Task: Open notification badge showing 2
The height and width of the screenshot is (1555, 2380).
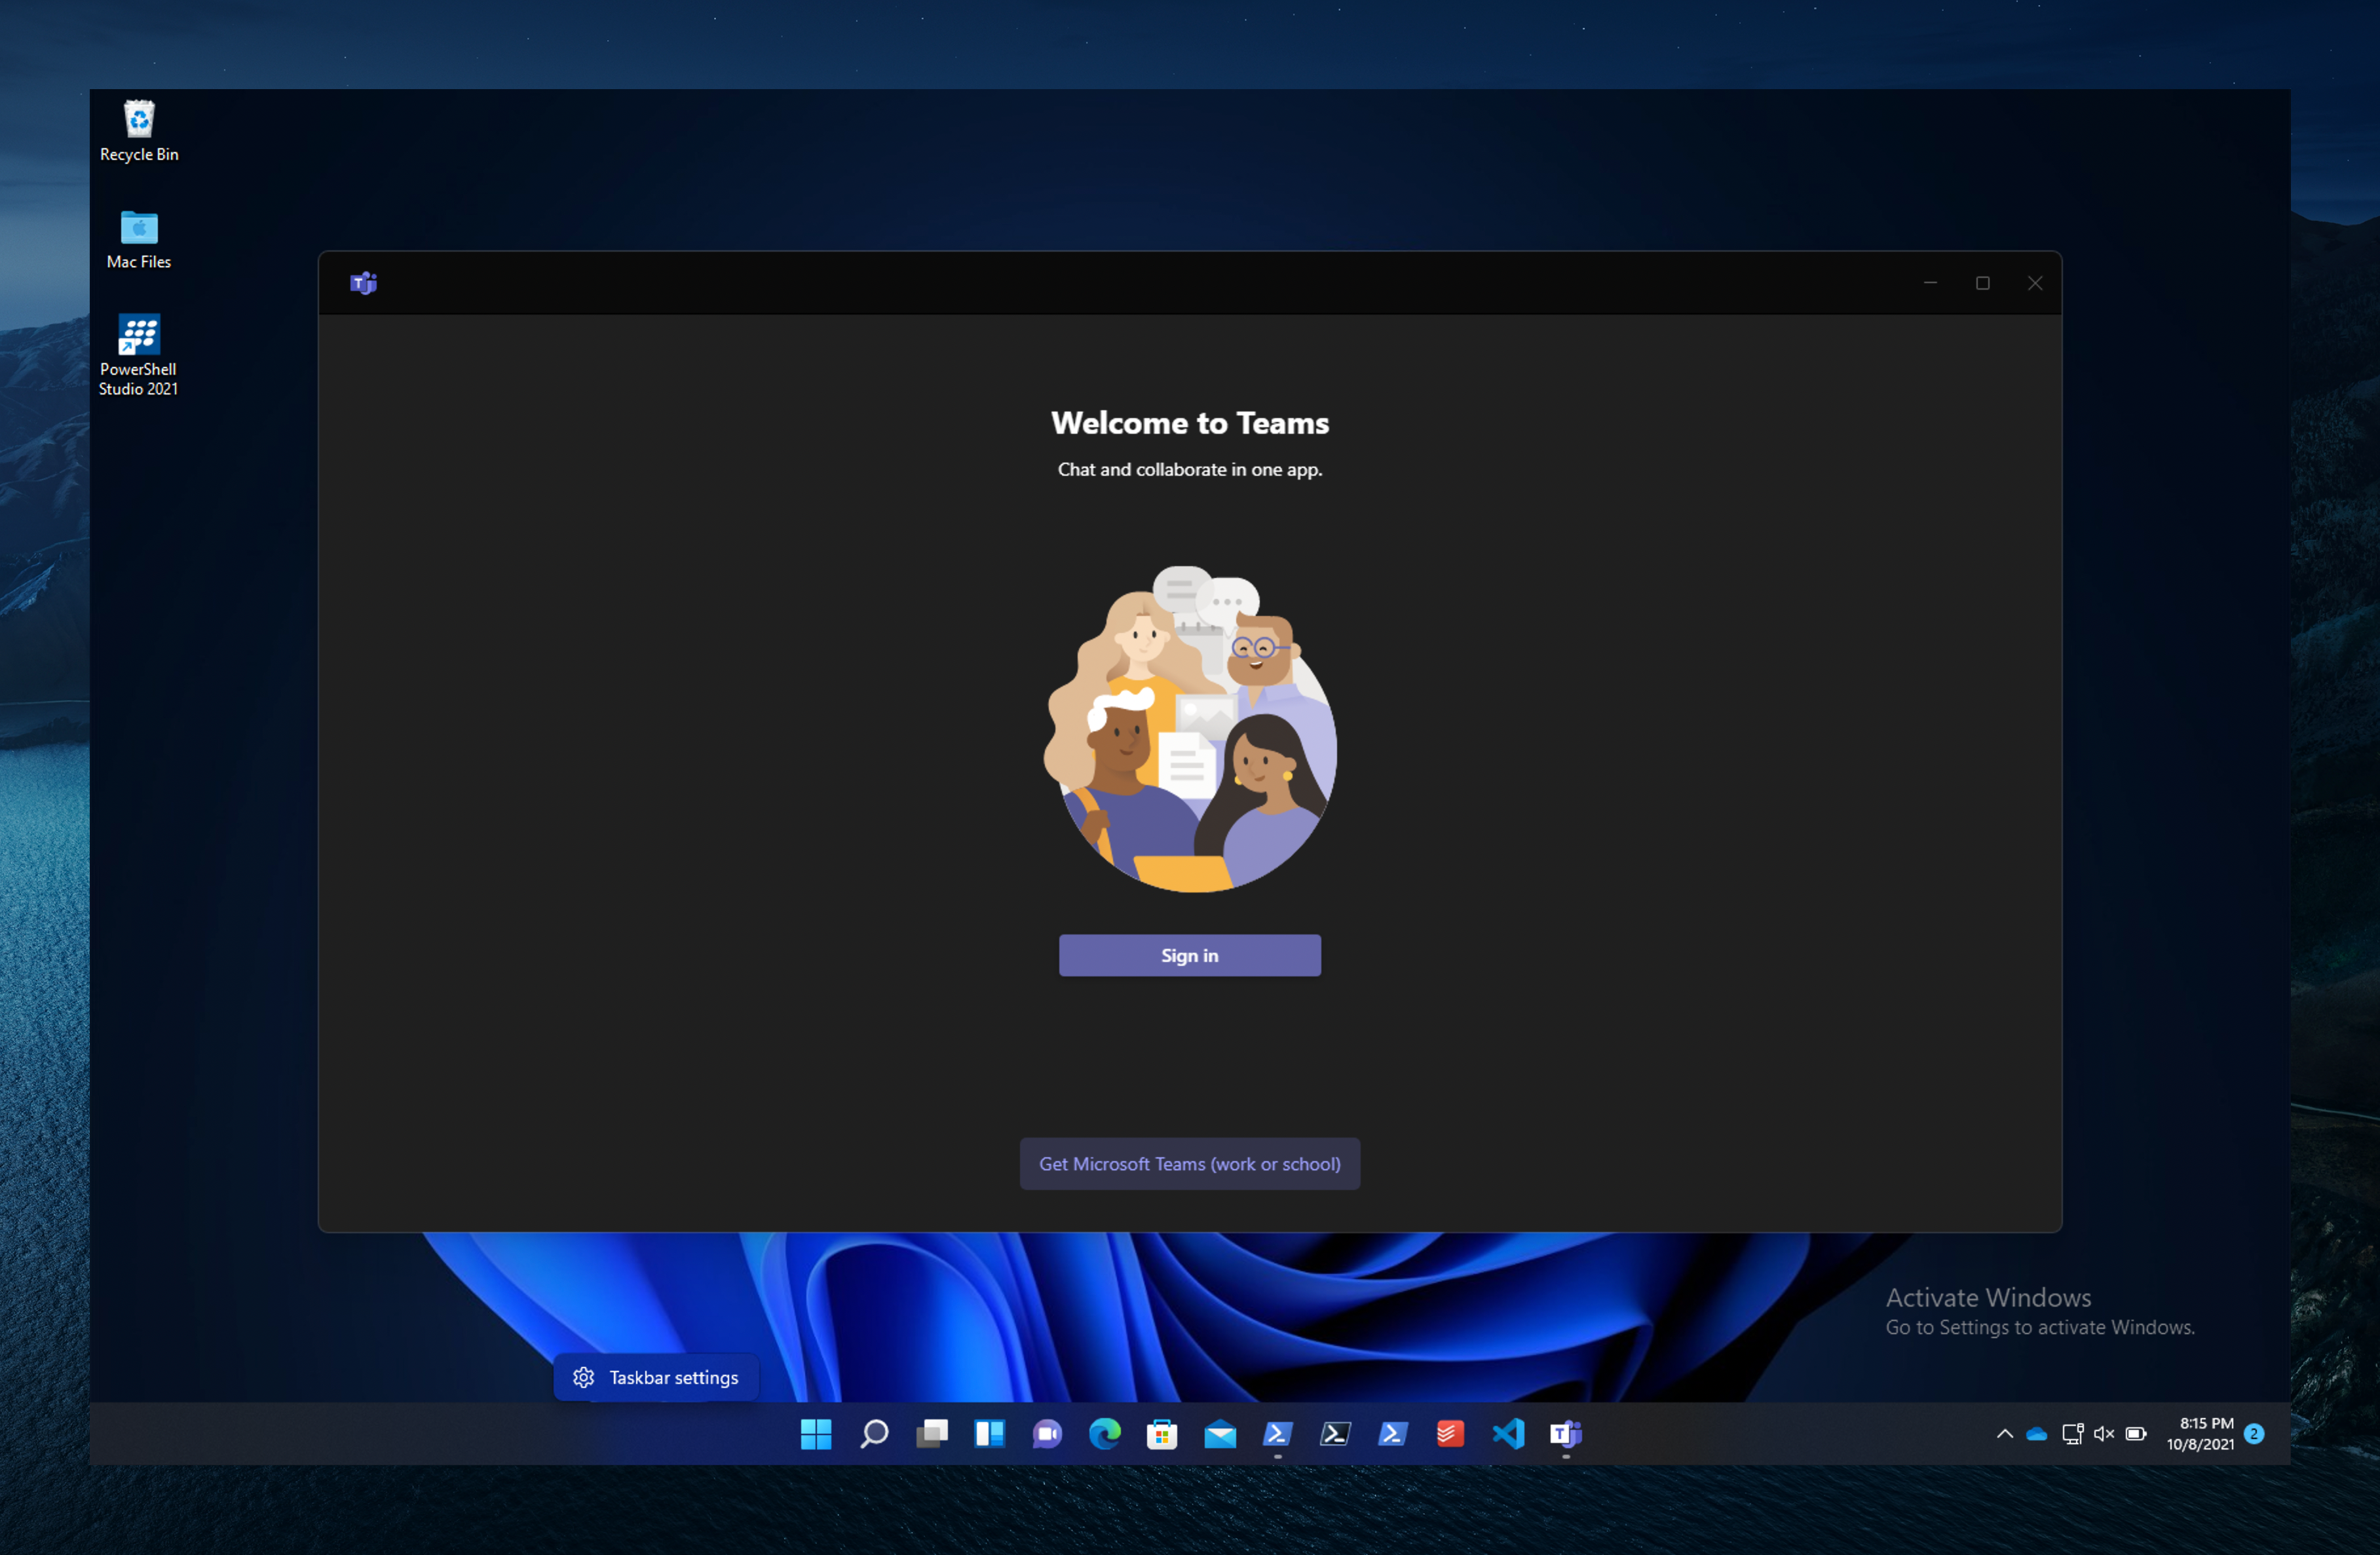Action: (2253, 1433)
